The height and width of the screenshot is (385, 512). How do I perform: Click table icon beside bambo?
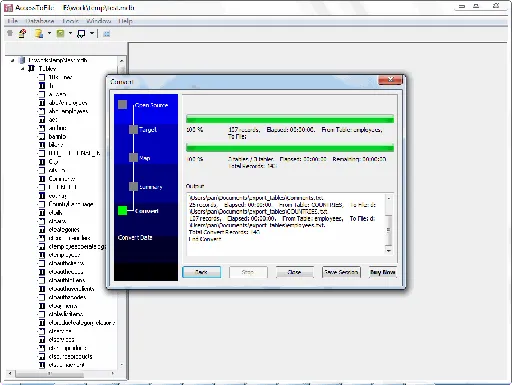tap(42, 136)
